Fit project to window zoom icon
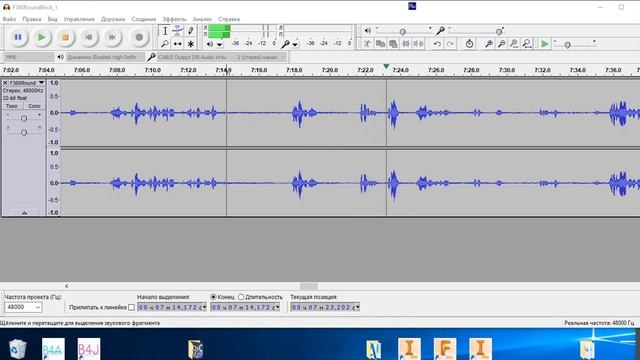Screen dimensions: 640x360 527,43
